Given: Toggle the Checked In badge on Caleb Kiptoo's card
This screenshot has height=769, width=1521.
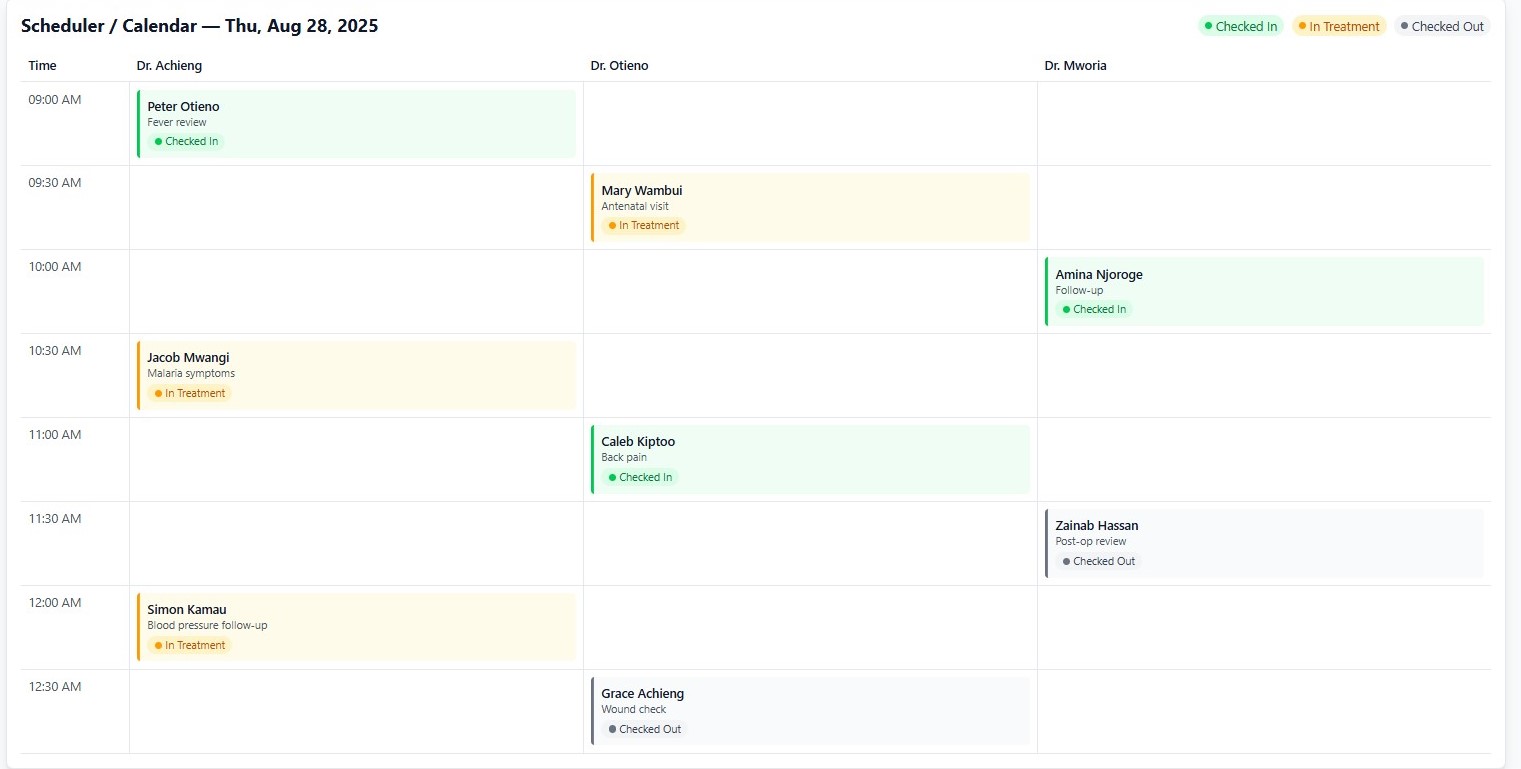Looking at the screenshot, I should coord(640,477).
